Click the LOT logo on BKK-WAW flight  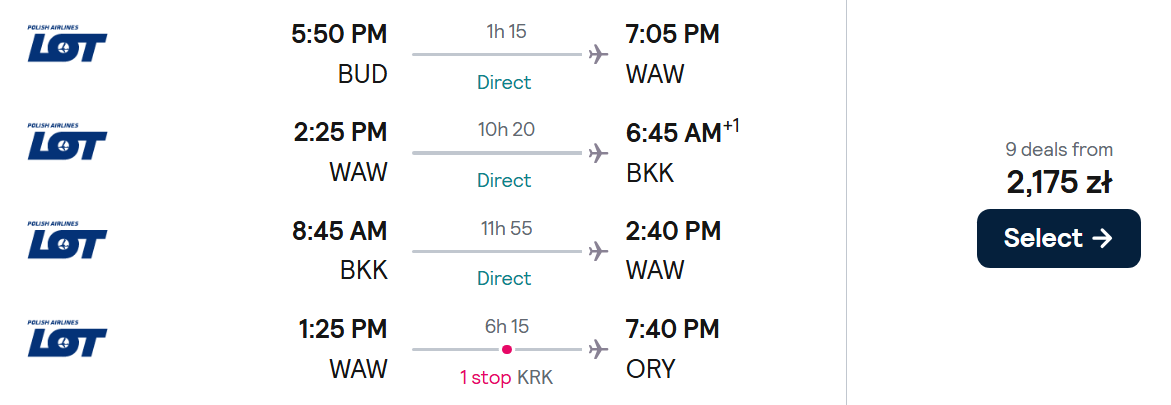67,240
